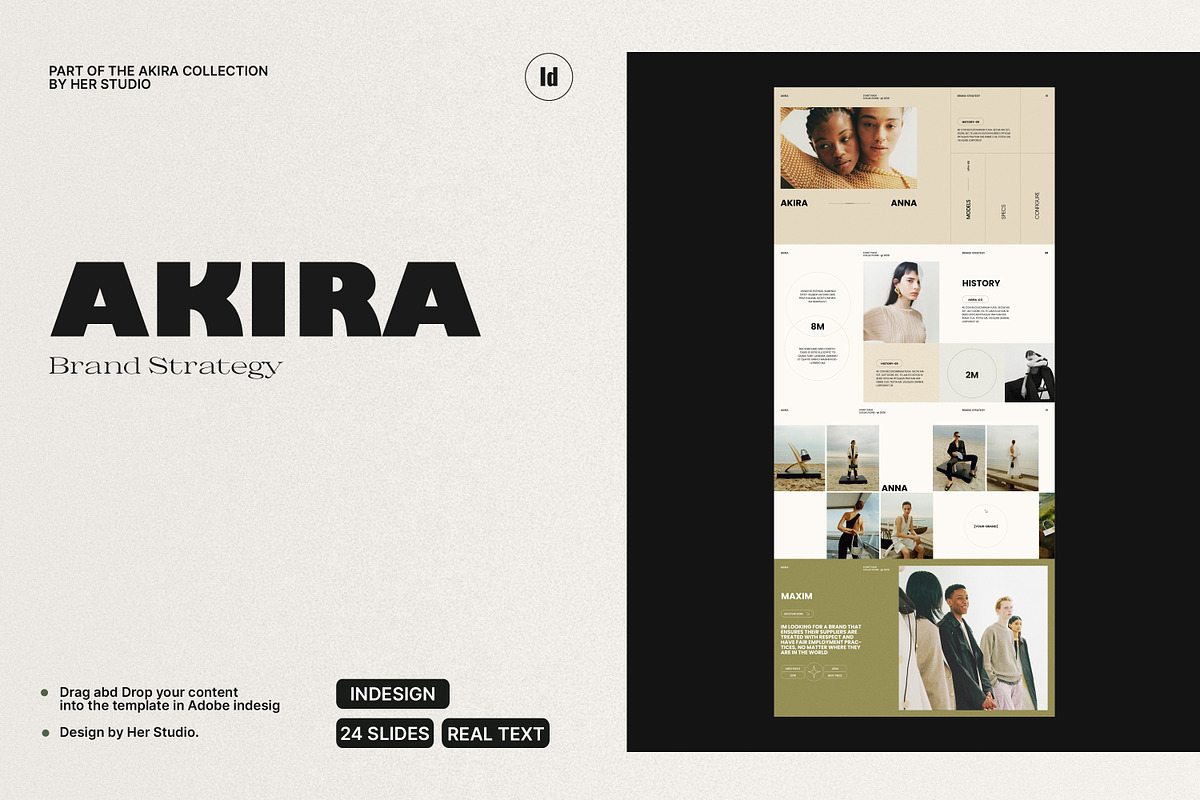
Task: Click the green bullet before "Drag abd Drop"
Action: (44, 692)
